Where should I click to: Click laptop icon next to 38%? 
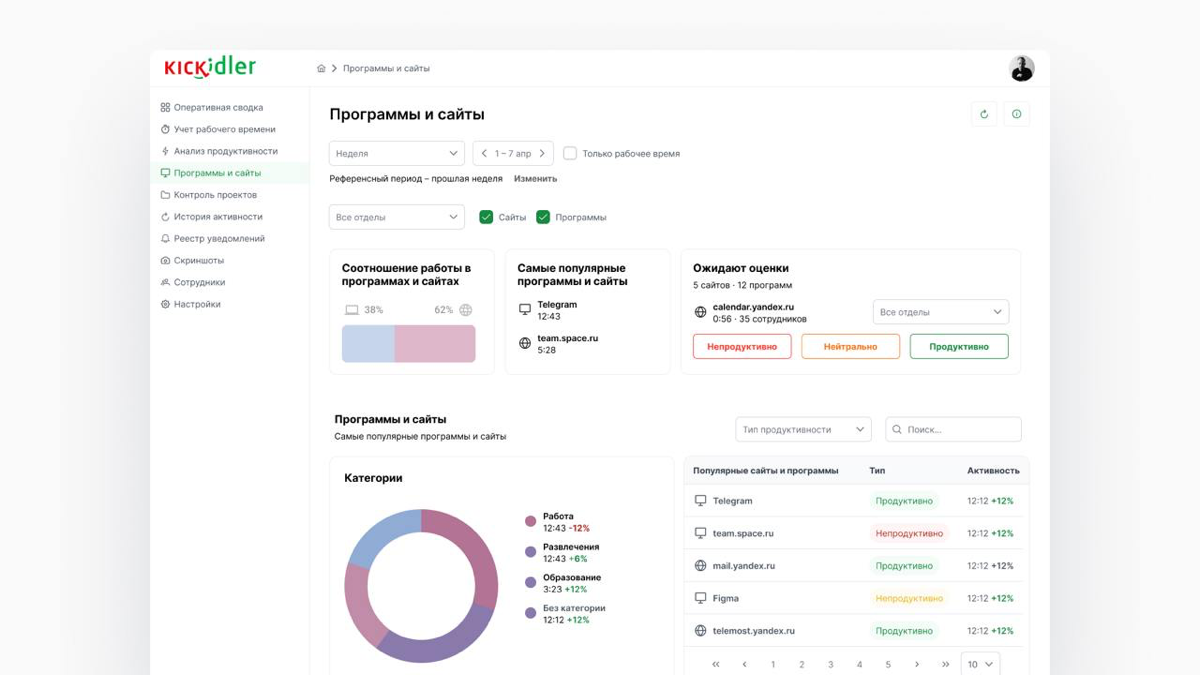tap(352, 310)
